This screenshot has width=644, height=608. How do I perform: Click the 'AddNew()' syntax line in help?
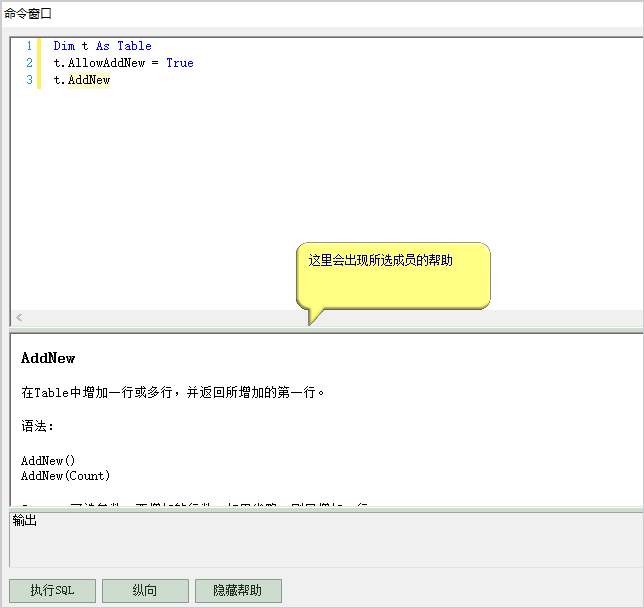[55, 461]
